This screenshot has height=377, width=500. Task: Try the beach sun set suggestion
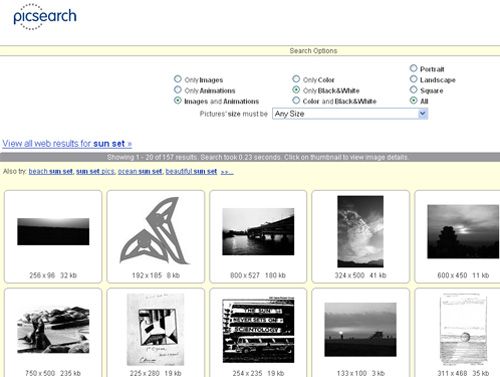[51, 171]
